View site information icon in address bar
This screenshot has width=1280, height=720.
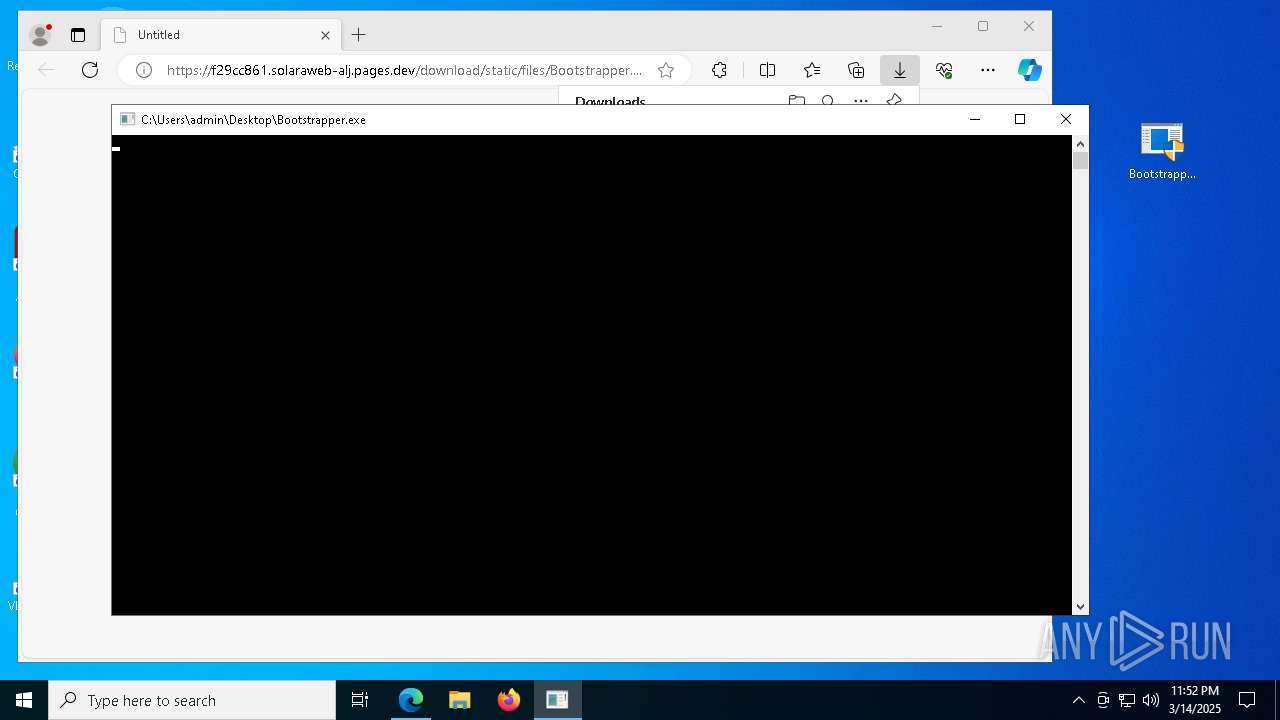(x=144, y=70)
